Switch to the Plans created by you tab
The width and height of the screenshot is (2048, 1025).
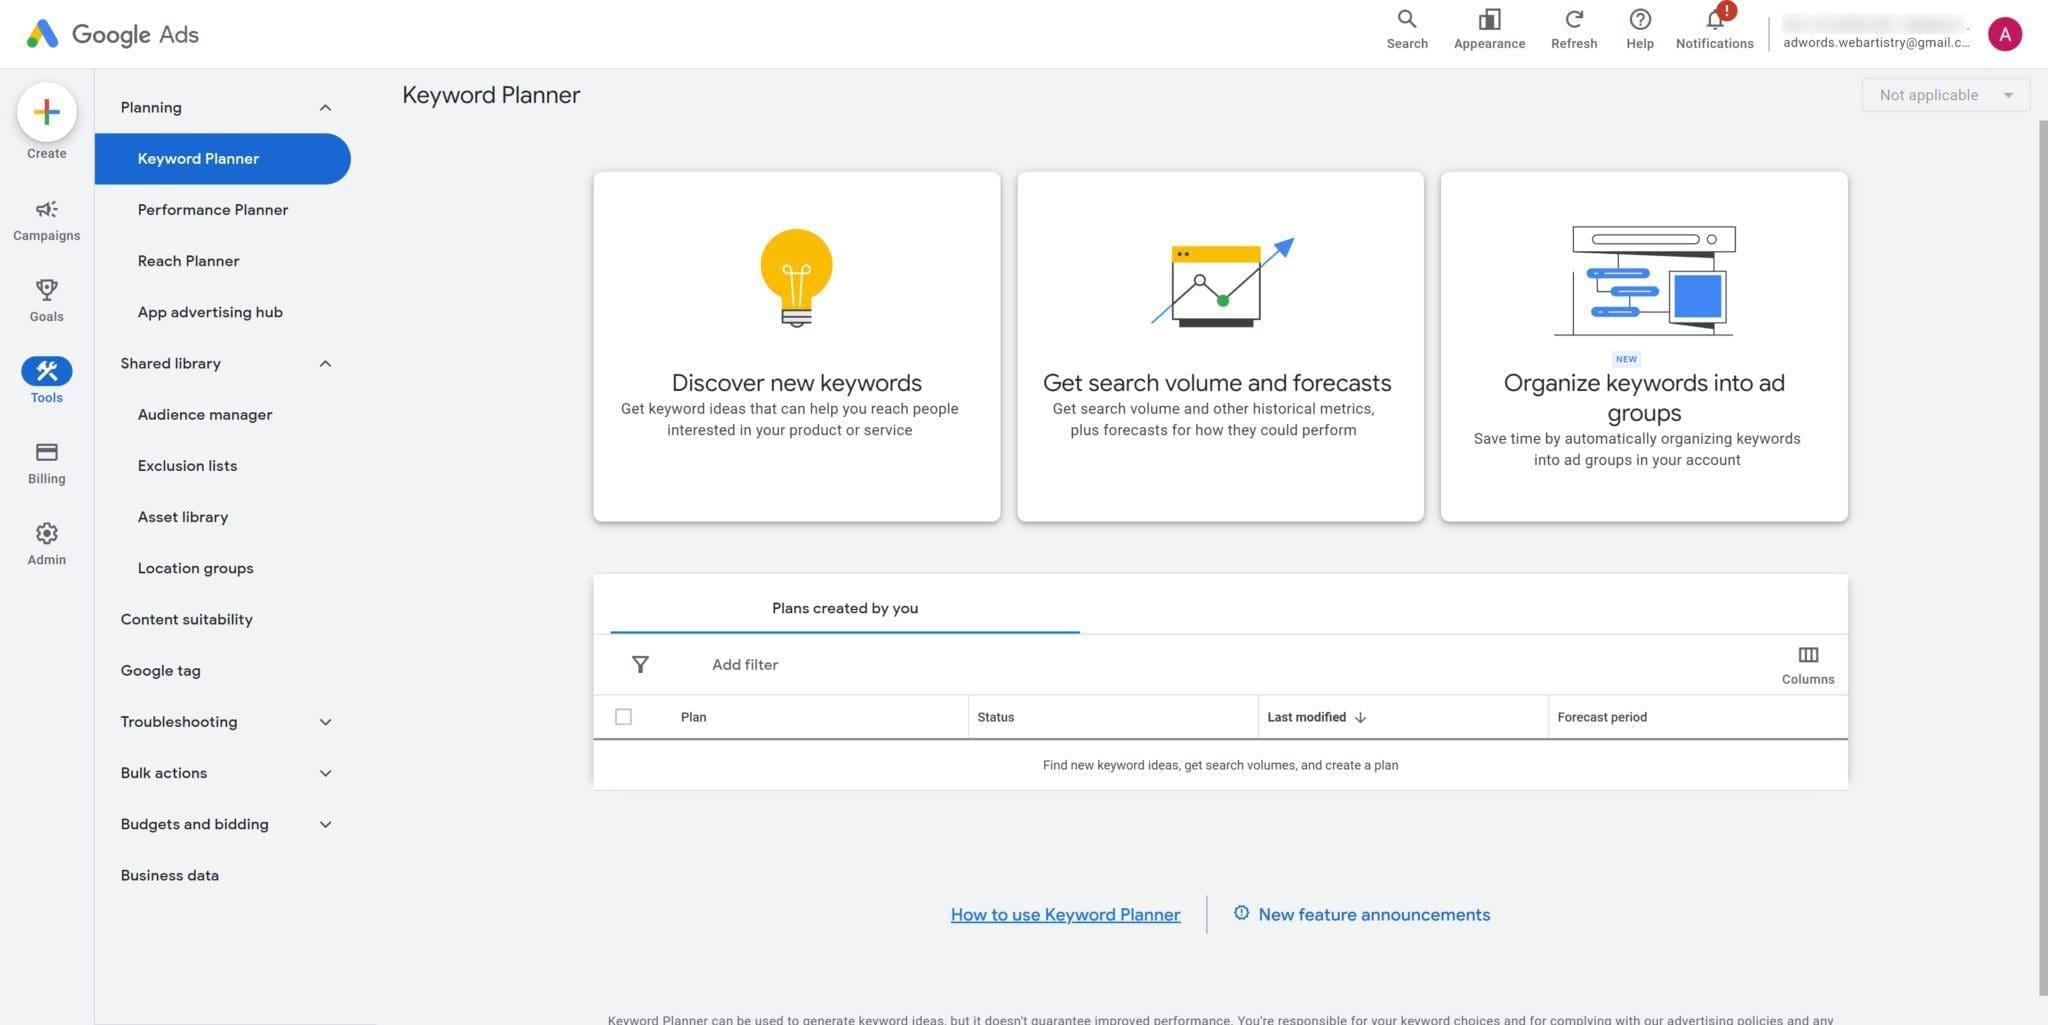[844, 608]
